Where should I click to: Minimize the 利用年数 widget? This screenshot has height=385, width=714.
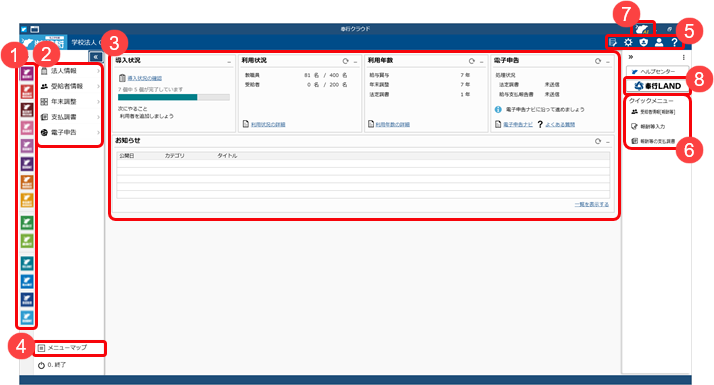click(x=481, y=62)
